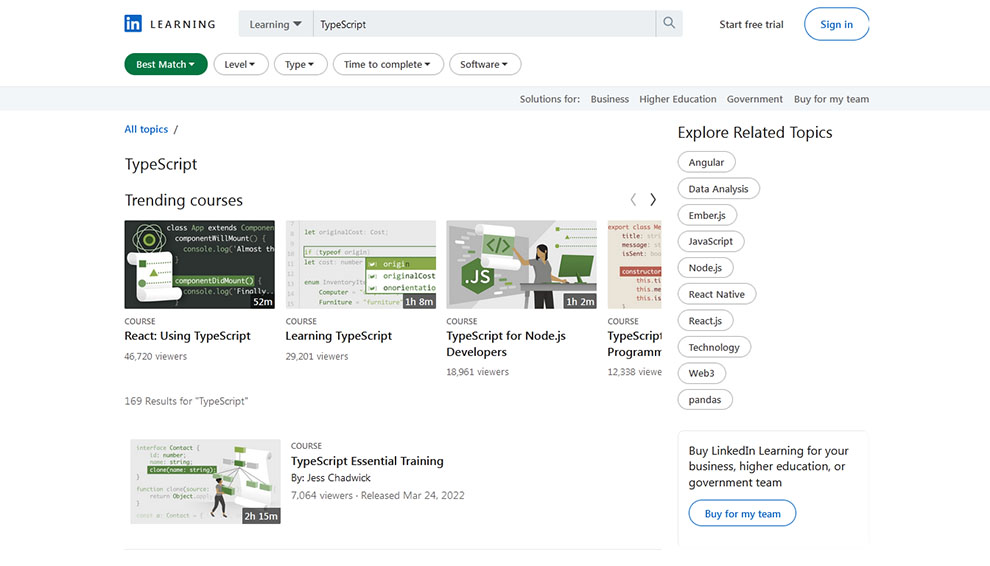Viewport: 990px width, 566px height.
Task: Select the Technology topic chip
Action: point(713,347)
